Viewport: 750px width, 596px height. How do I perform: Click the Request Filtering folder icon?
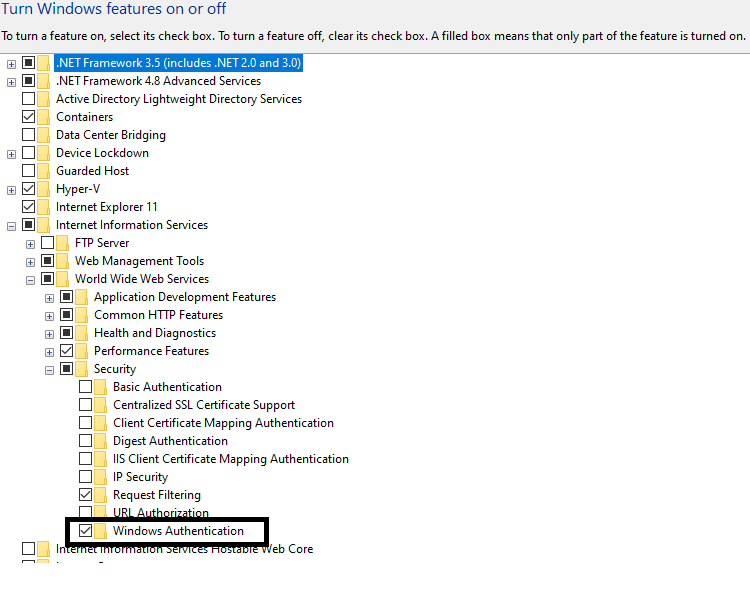(100, 495)
